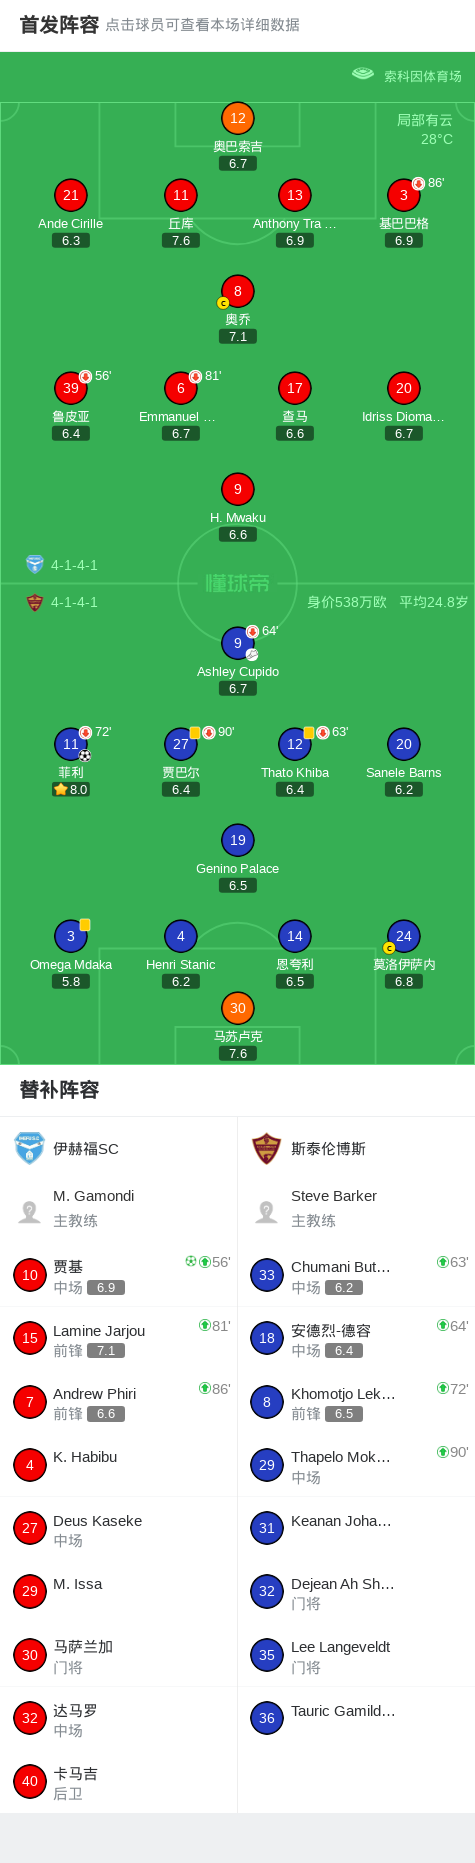Select substitute goalkeeper 35 Lee Langeveldt
The width and height of the screenshot is (475, 1863).
click(356, 1655)
